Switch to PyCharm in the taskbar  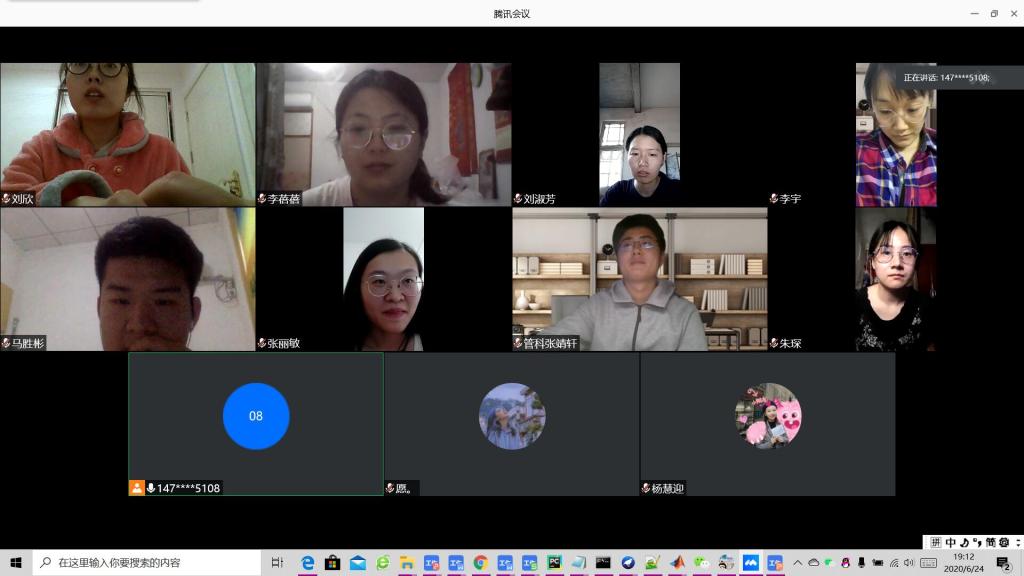coord(554,563)
